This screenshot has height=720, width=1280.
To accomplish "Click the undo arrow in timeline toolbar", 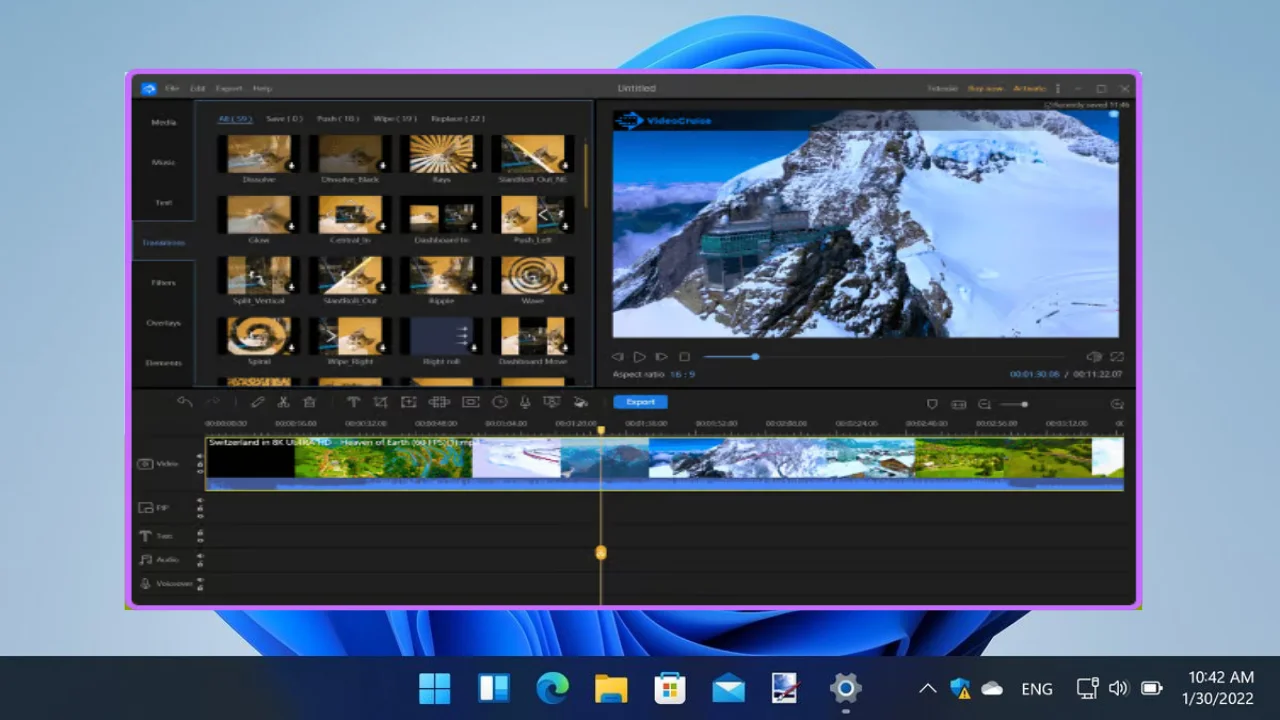I will [x=184, y=402].
